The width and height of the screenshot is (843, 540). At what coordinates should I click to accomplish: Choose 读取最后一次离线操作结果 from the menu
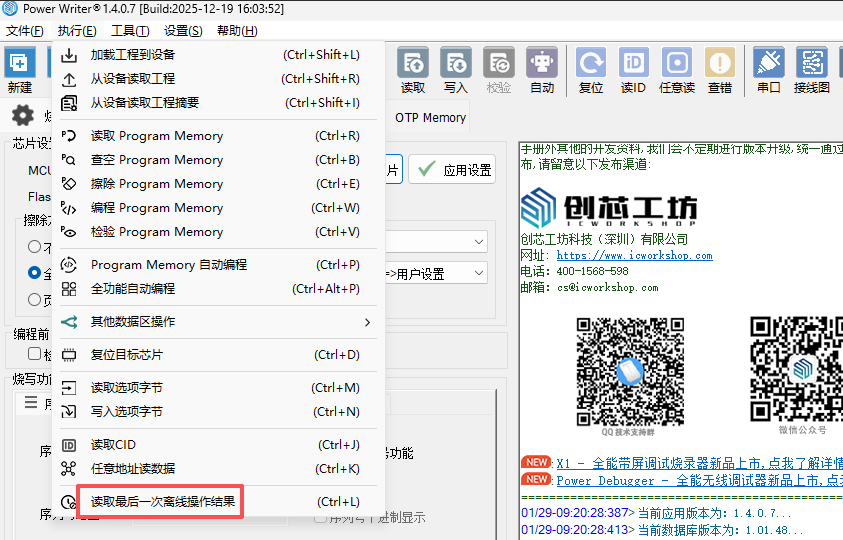pos(163,502)
